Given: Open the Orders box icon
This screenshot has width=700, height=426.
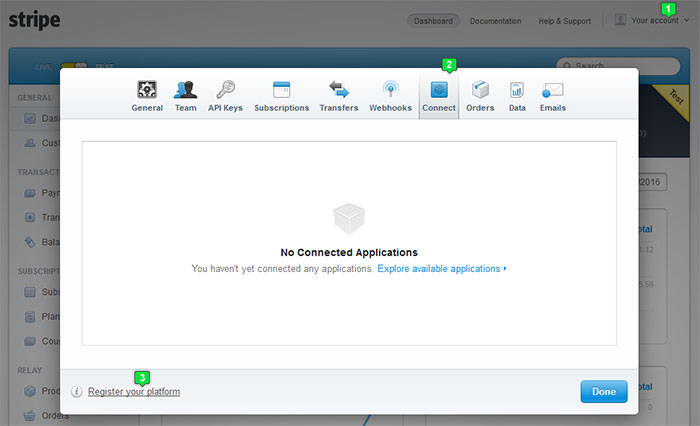Looking at the screenshot, I should click(x=480, y=90).
